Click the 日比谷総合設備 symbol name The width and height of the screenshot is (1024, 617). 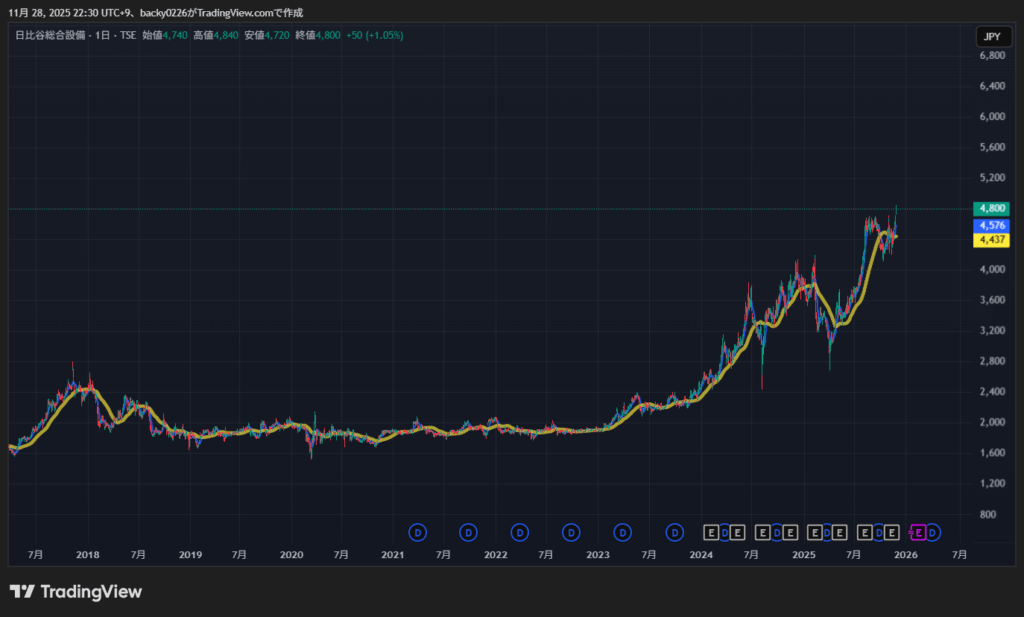(47, 35)
